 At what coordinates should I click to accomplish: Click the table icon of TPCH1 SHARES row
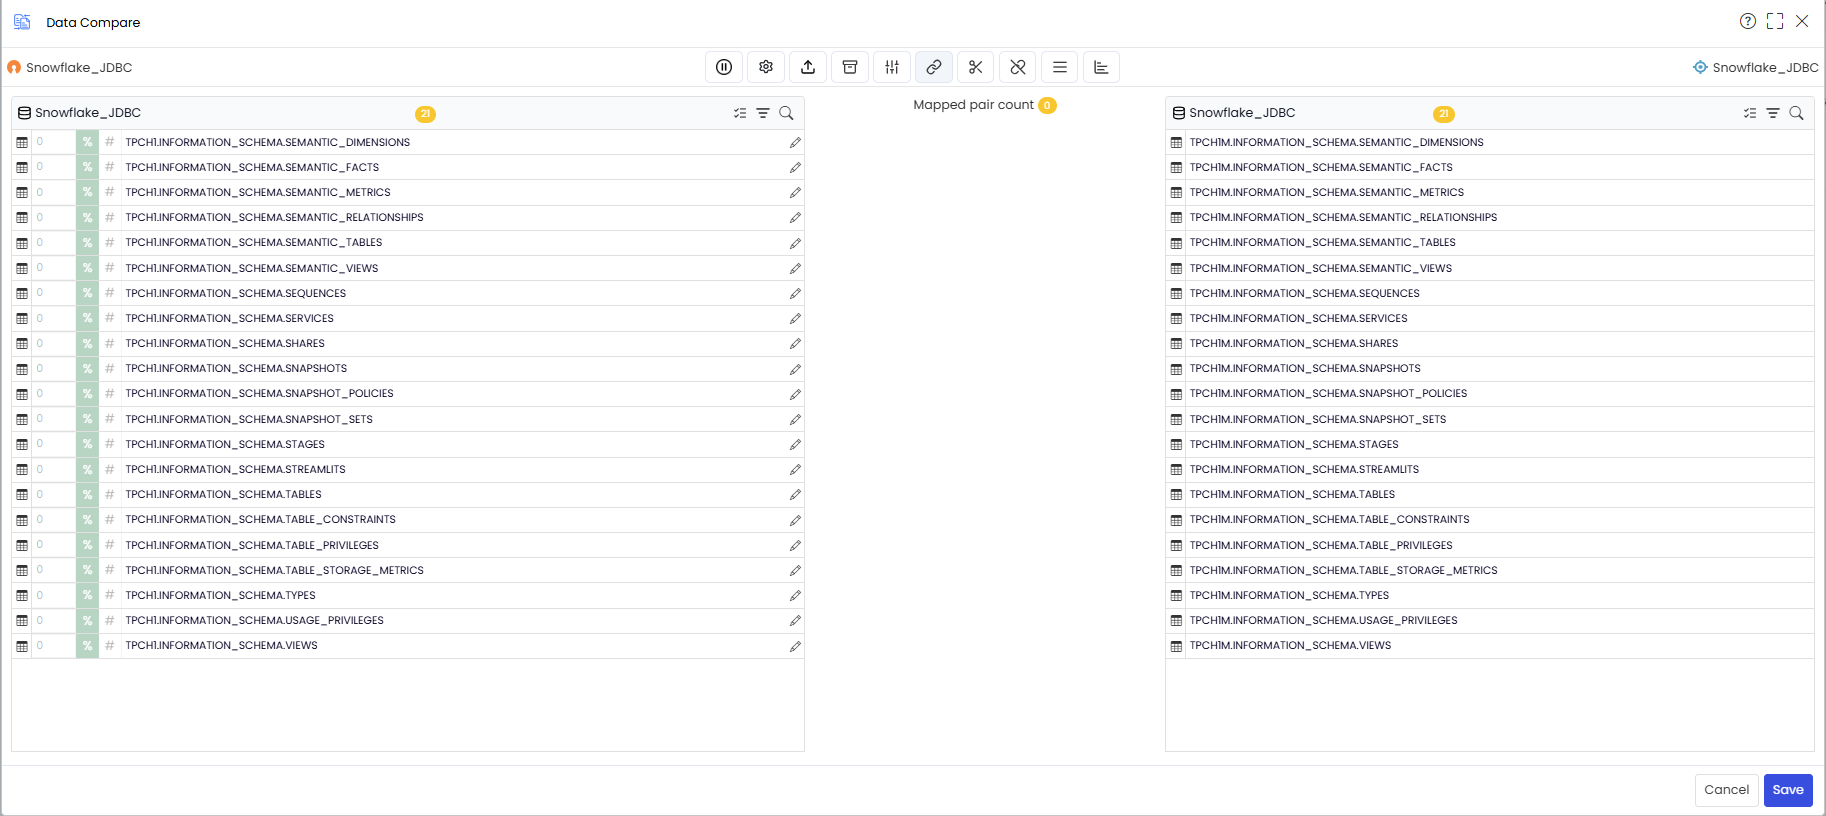[22, 344]
